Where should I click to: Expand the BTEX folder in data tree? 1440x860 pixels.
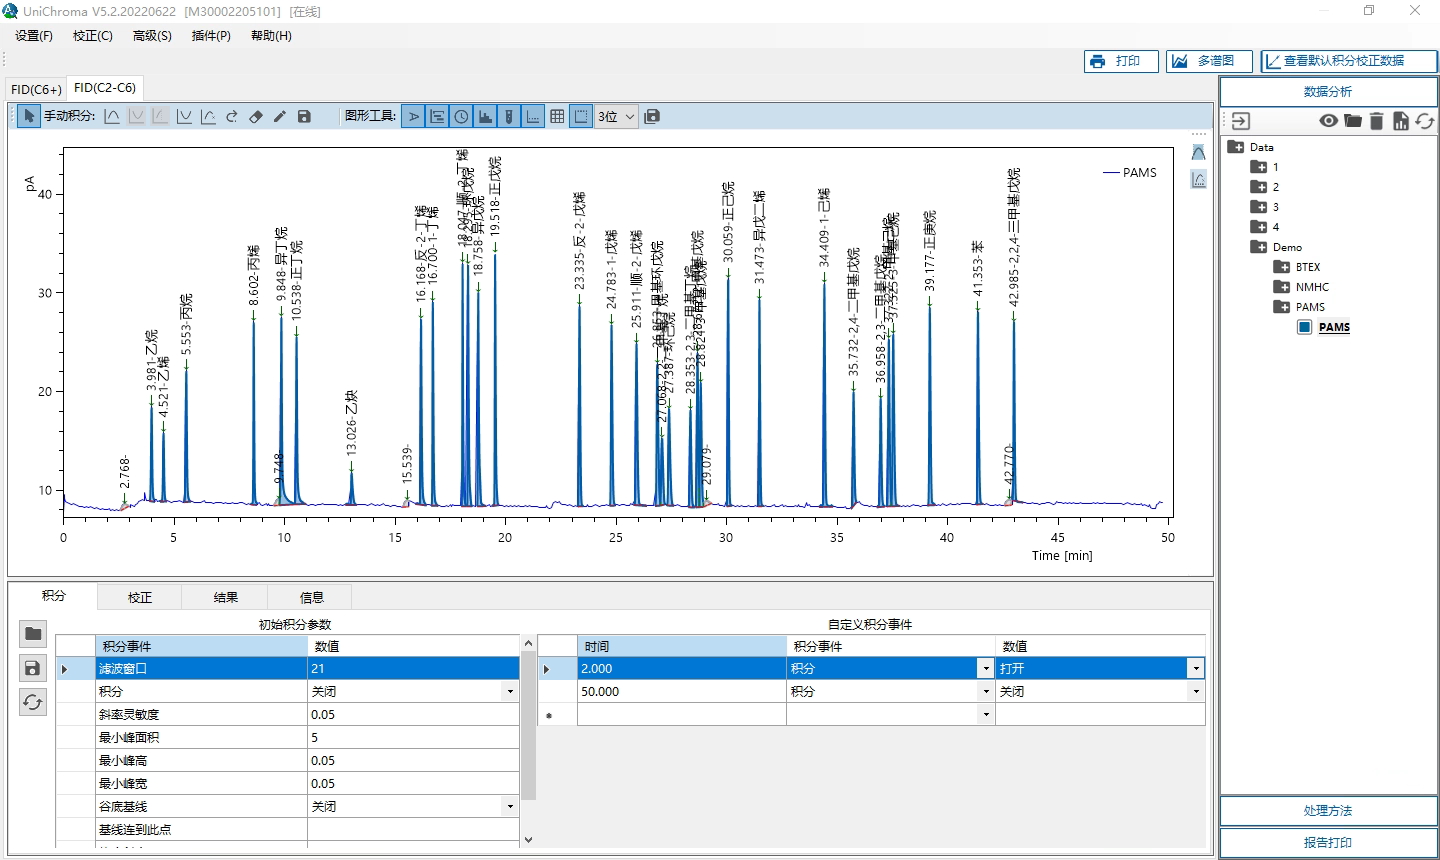1282,267
